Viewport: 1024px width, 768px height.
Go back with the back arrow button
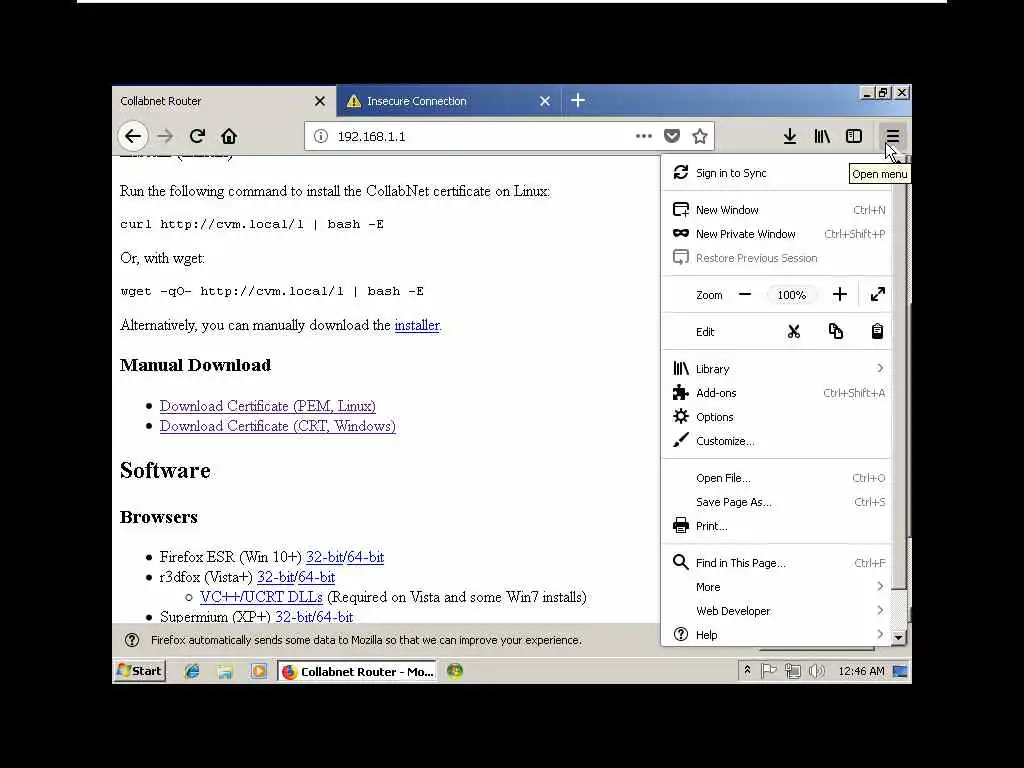click(133, 136)
